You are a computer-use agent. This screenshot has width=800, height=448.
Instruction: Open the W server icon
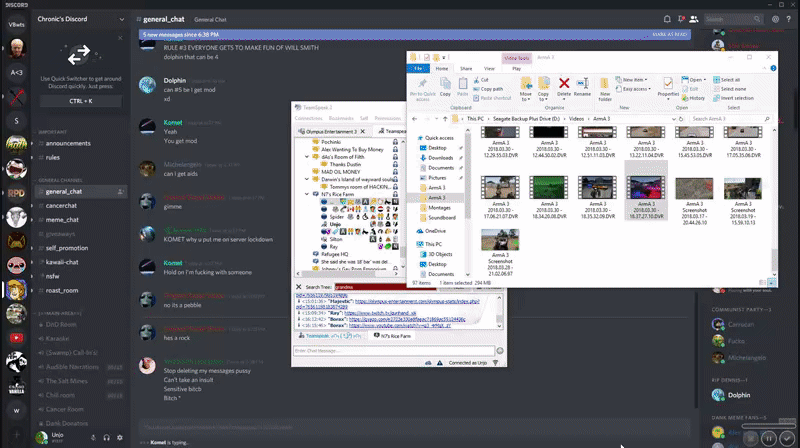point(16,410)
